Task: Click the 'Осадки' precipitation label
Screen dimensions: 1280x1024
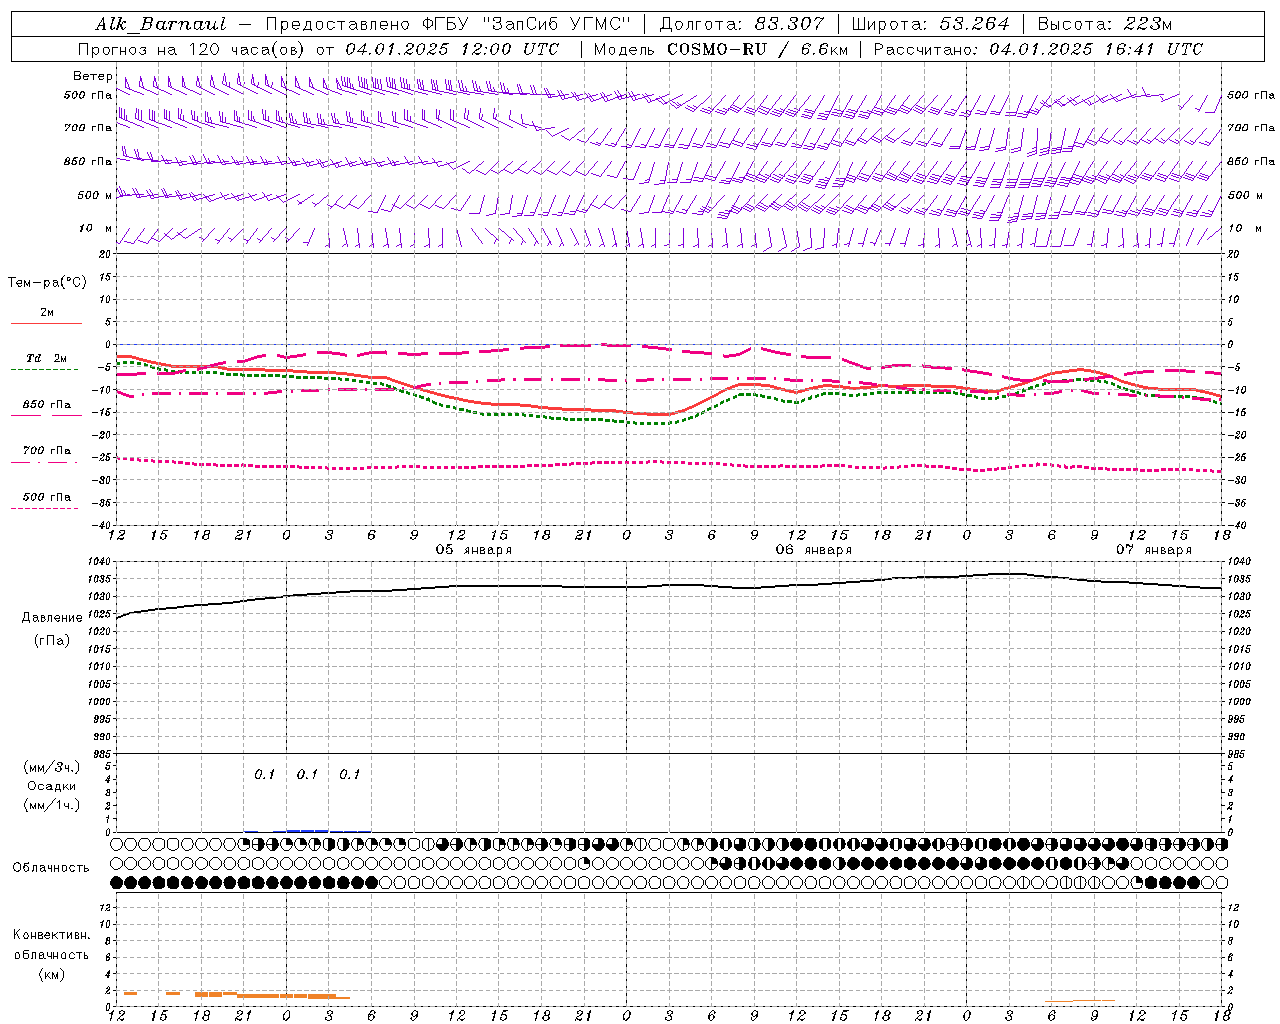Action: [x=52, y=786]
